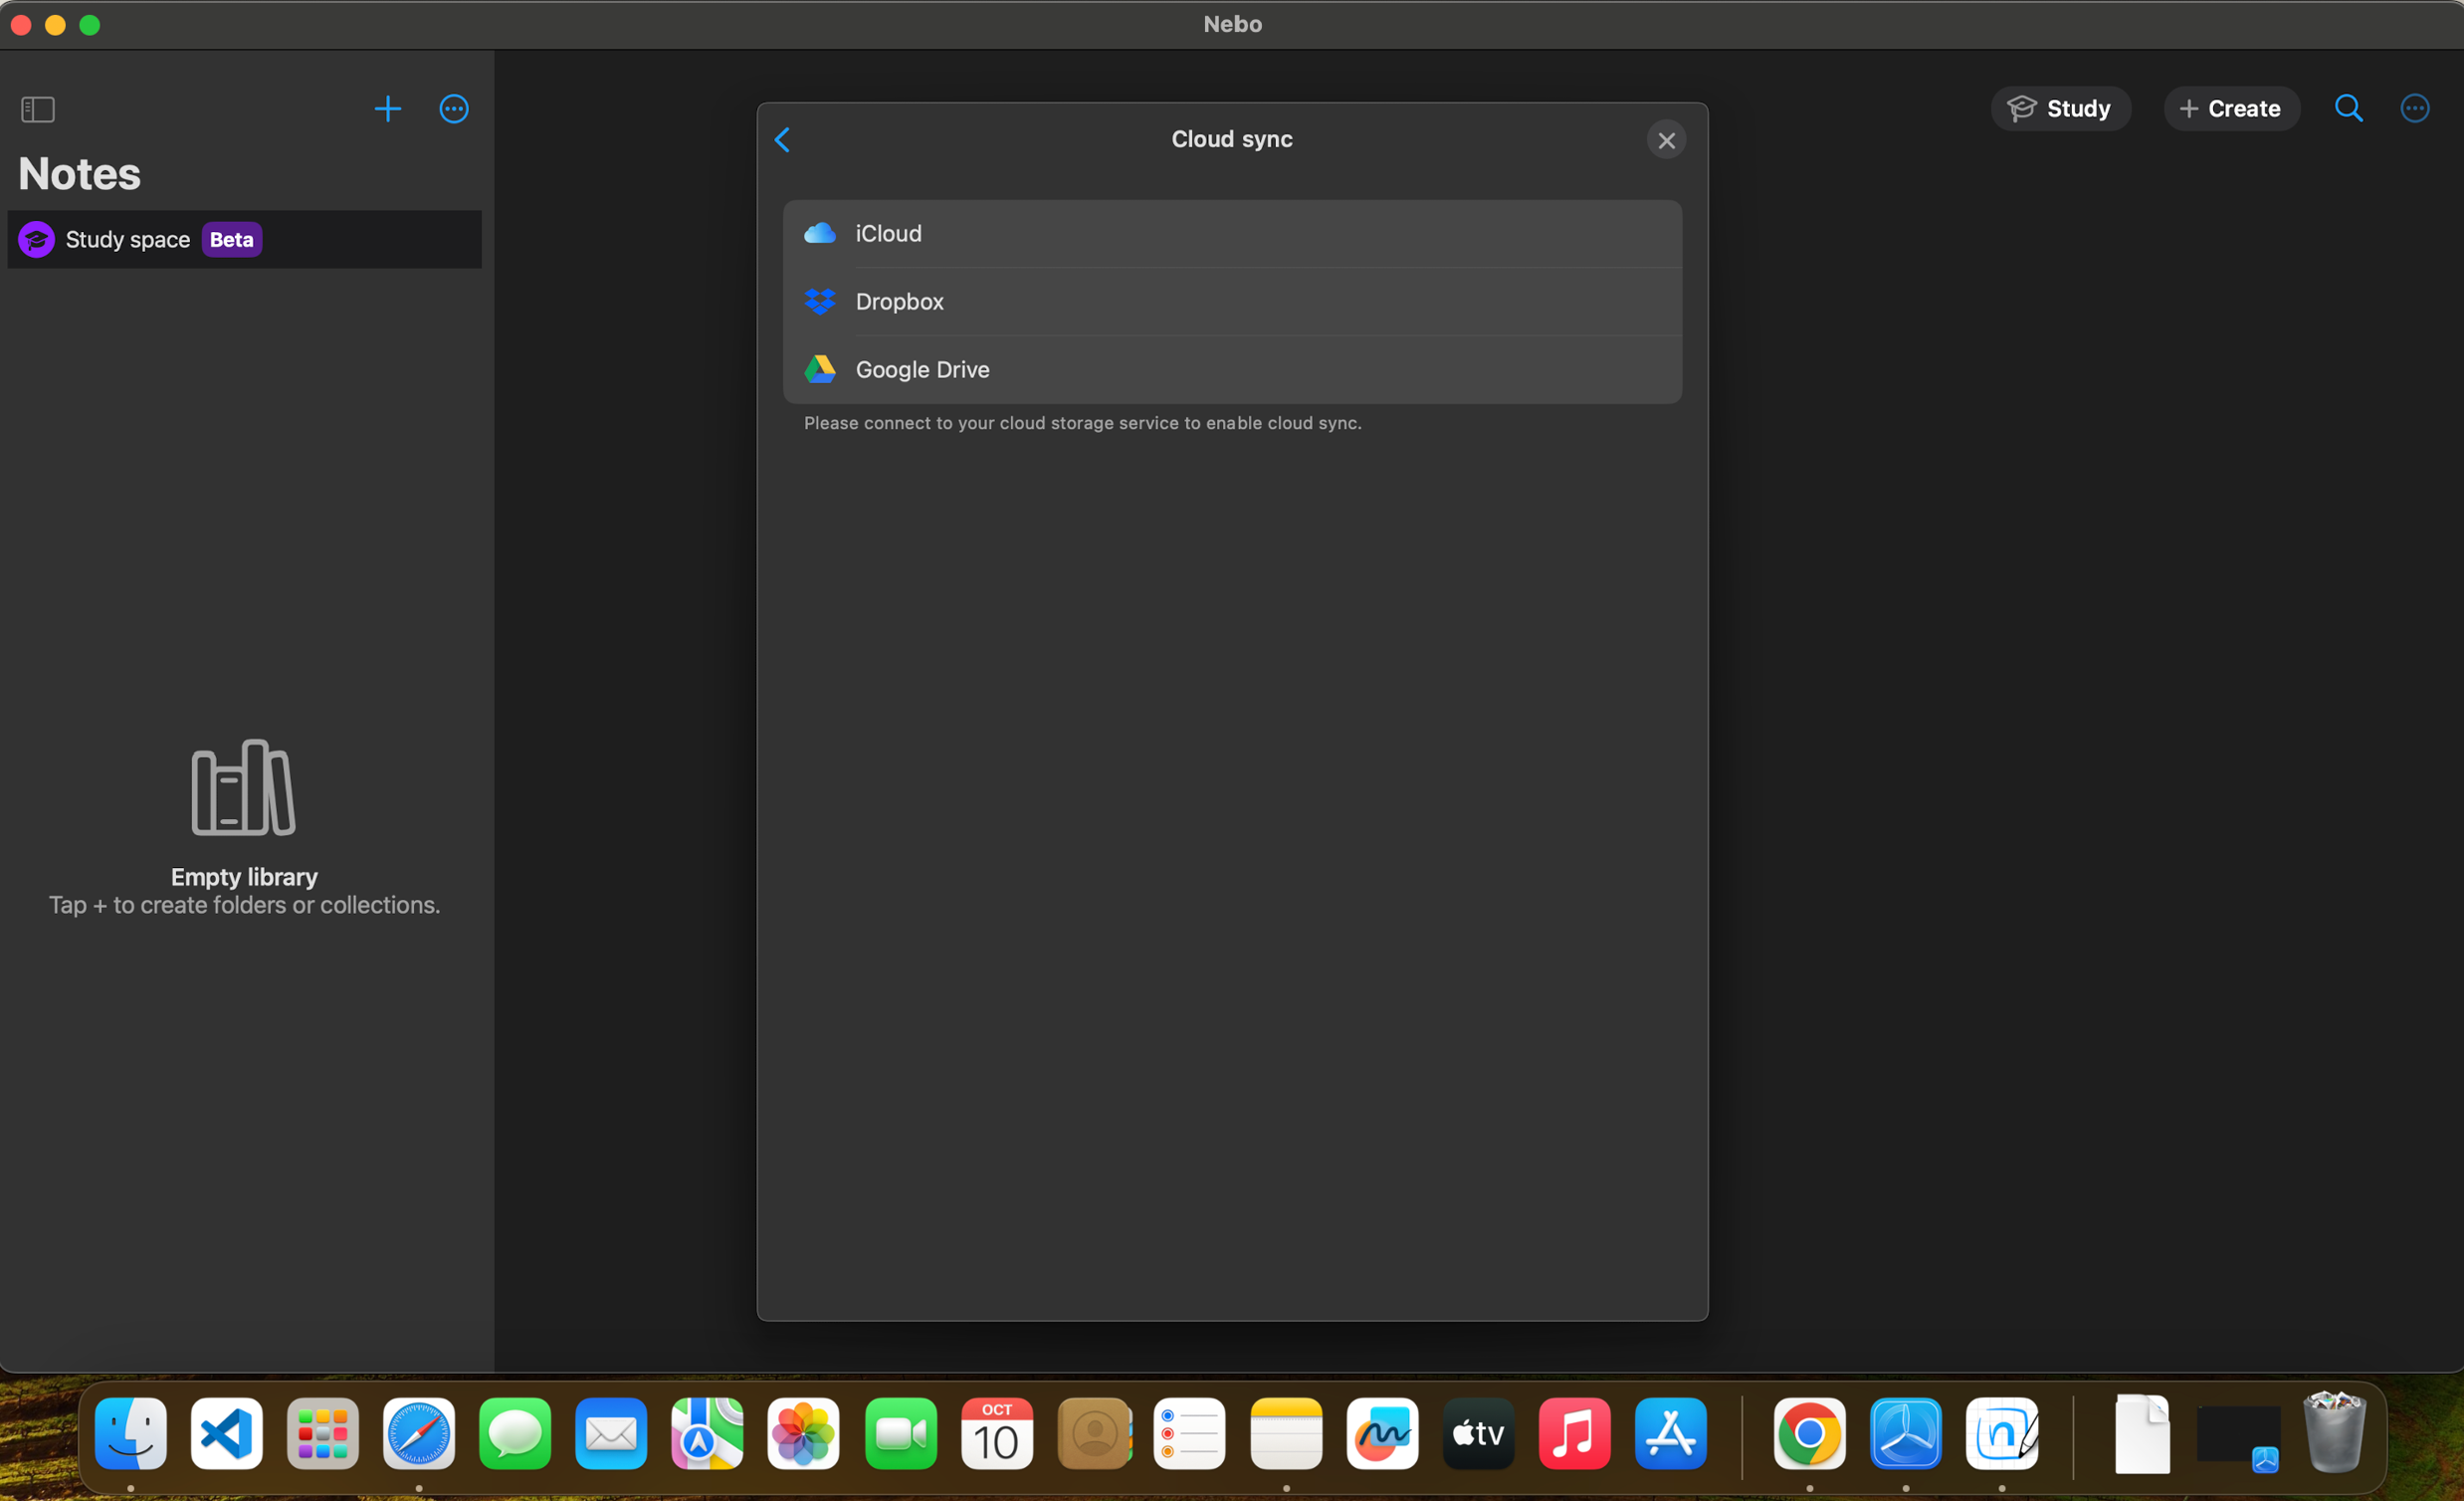Click the Create button
This screenshot has width=2464, height=1501.
tap(2231, 109)
